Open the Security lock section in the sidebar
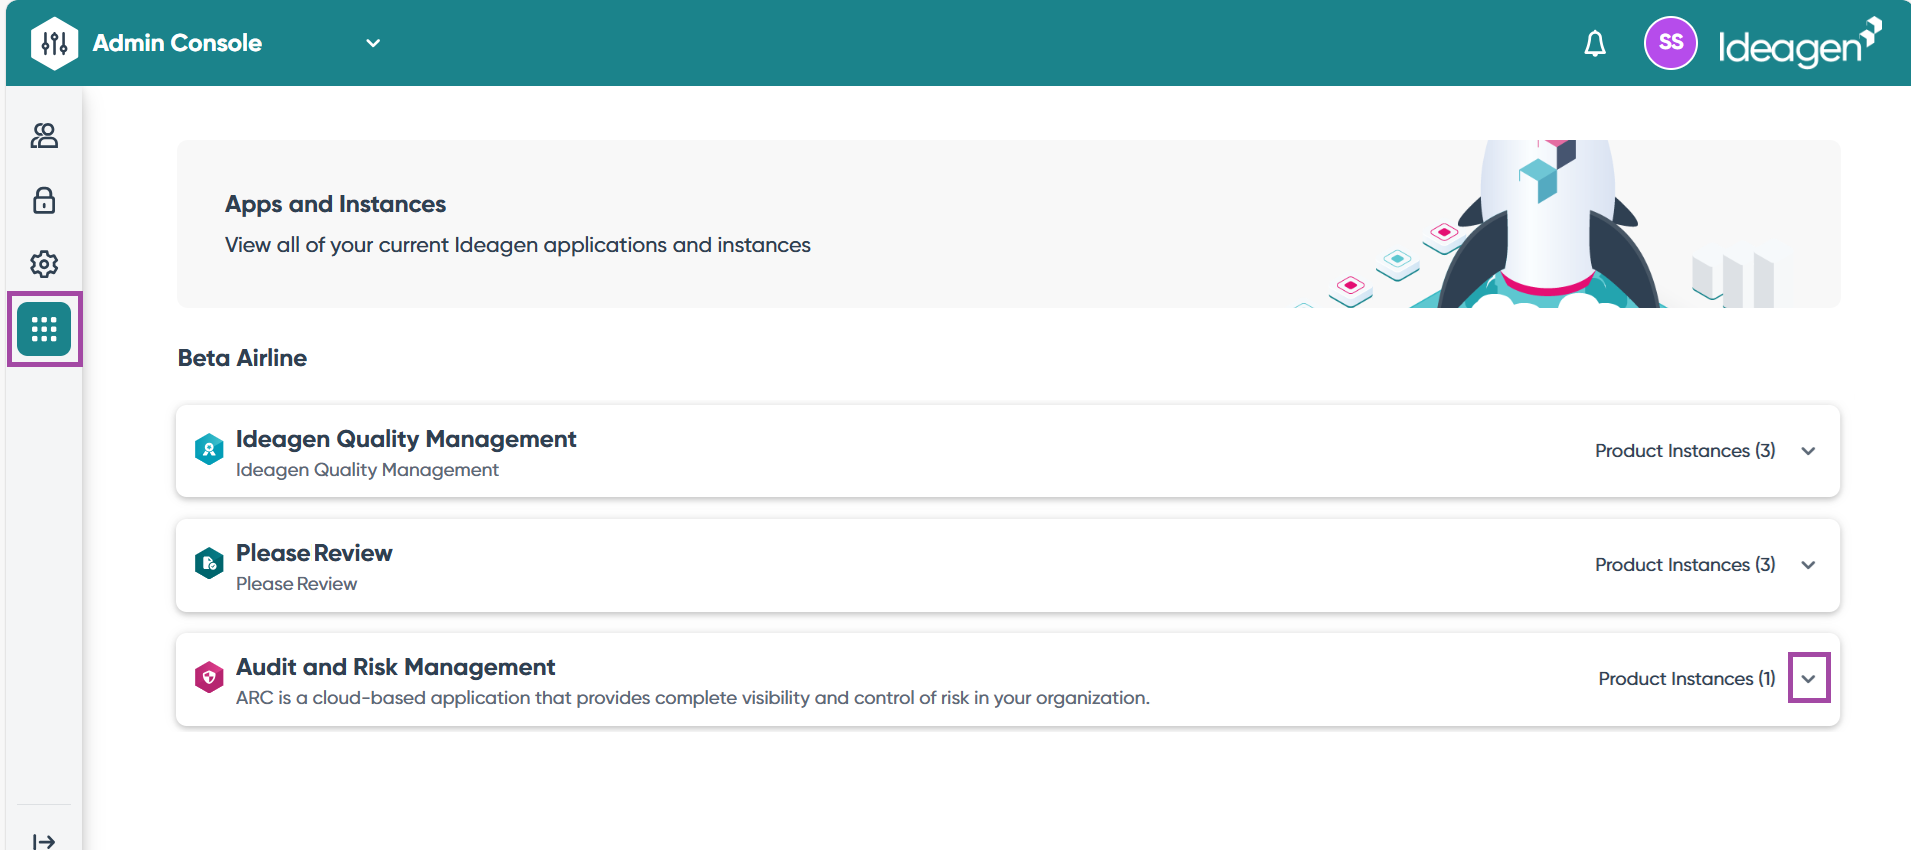 point(44,200)
